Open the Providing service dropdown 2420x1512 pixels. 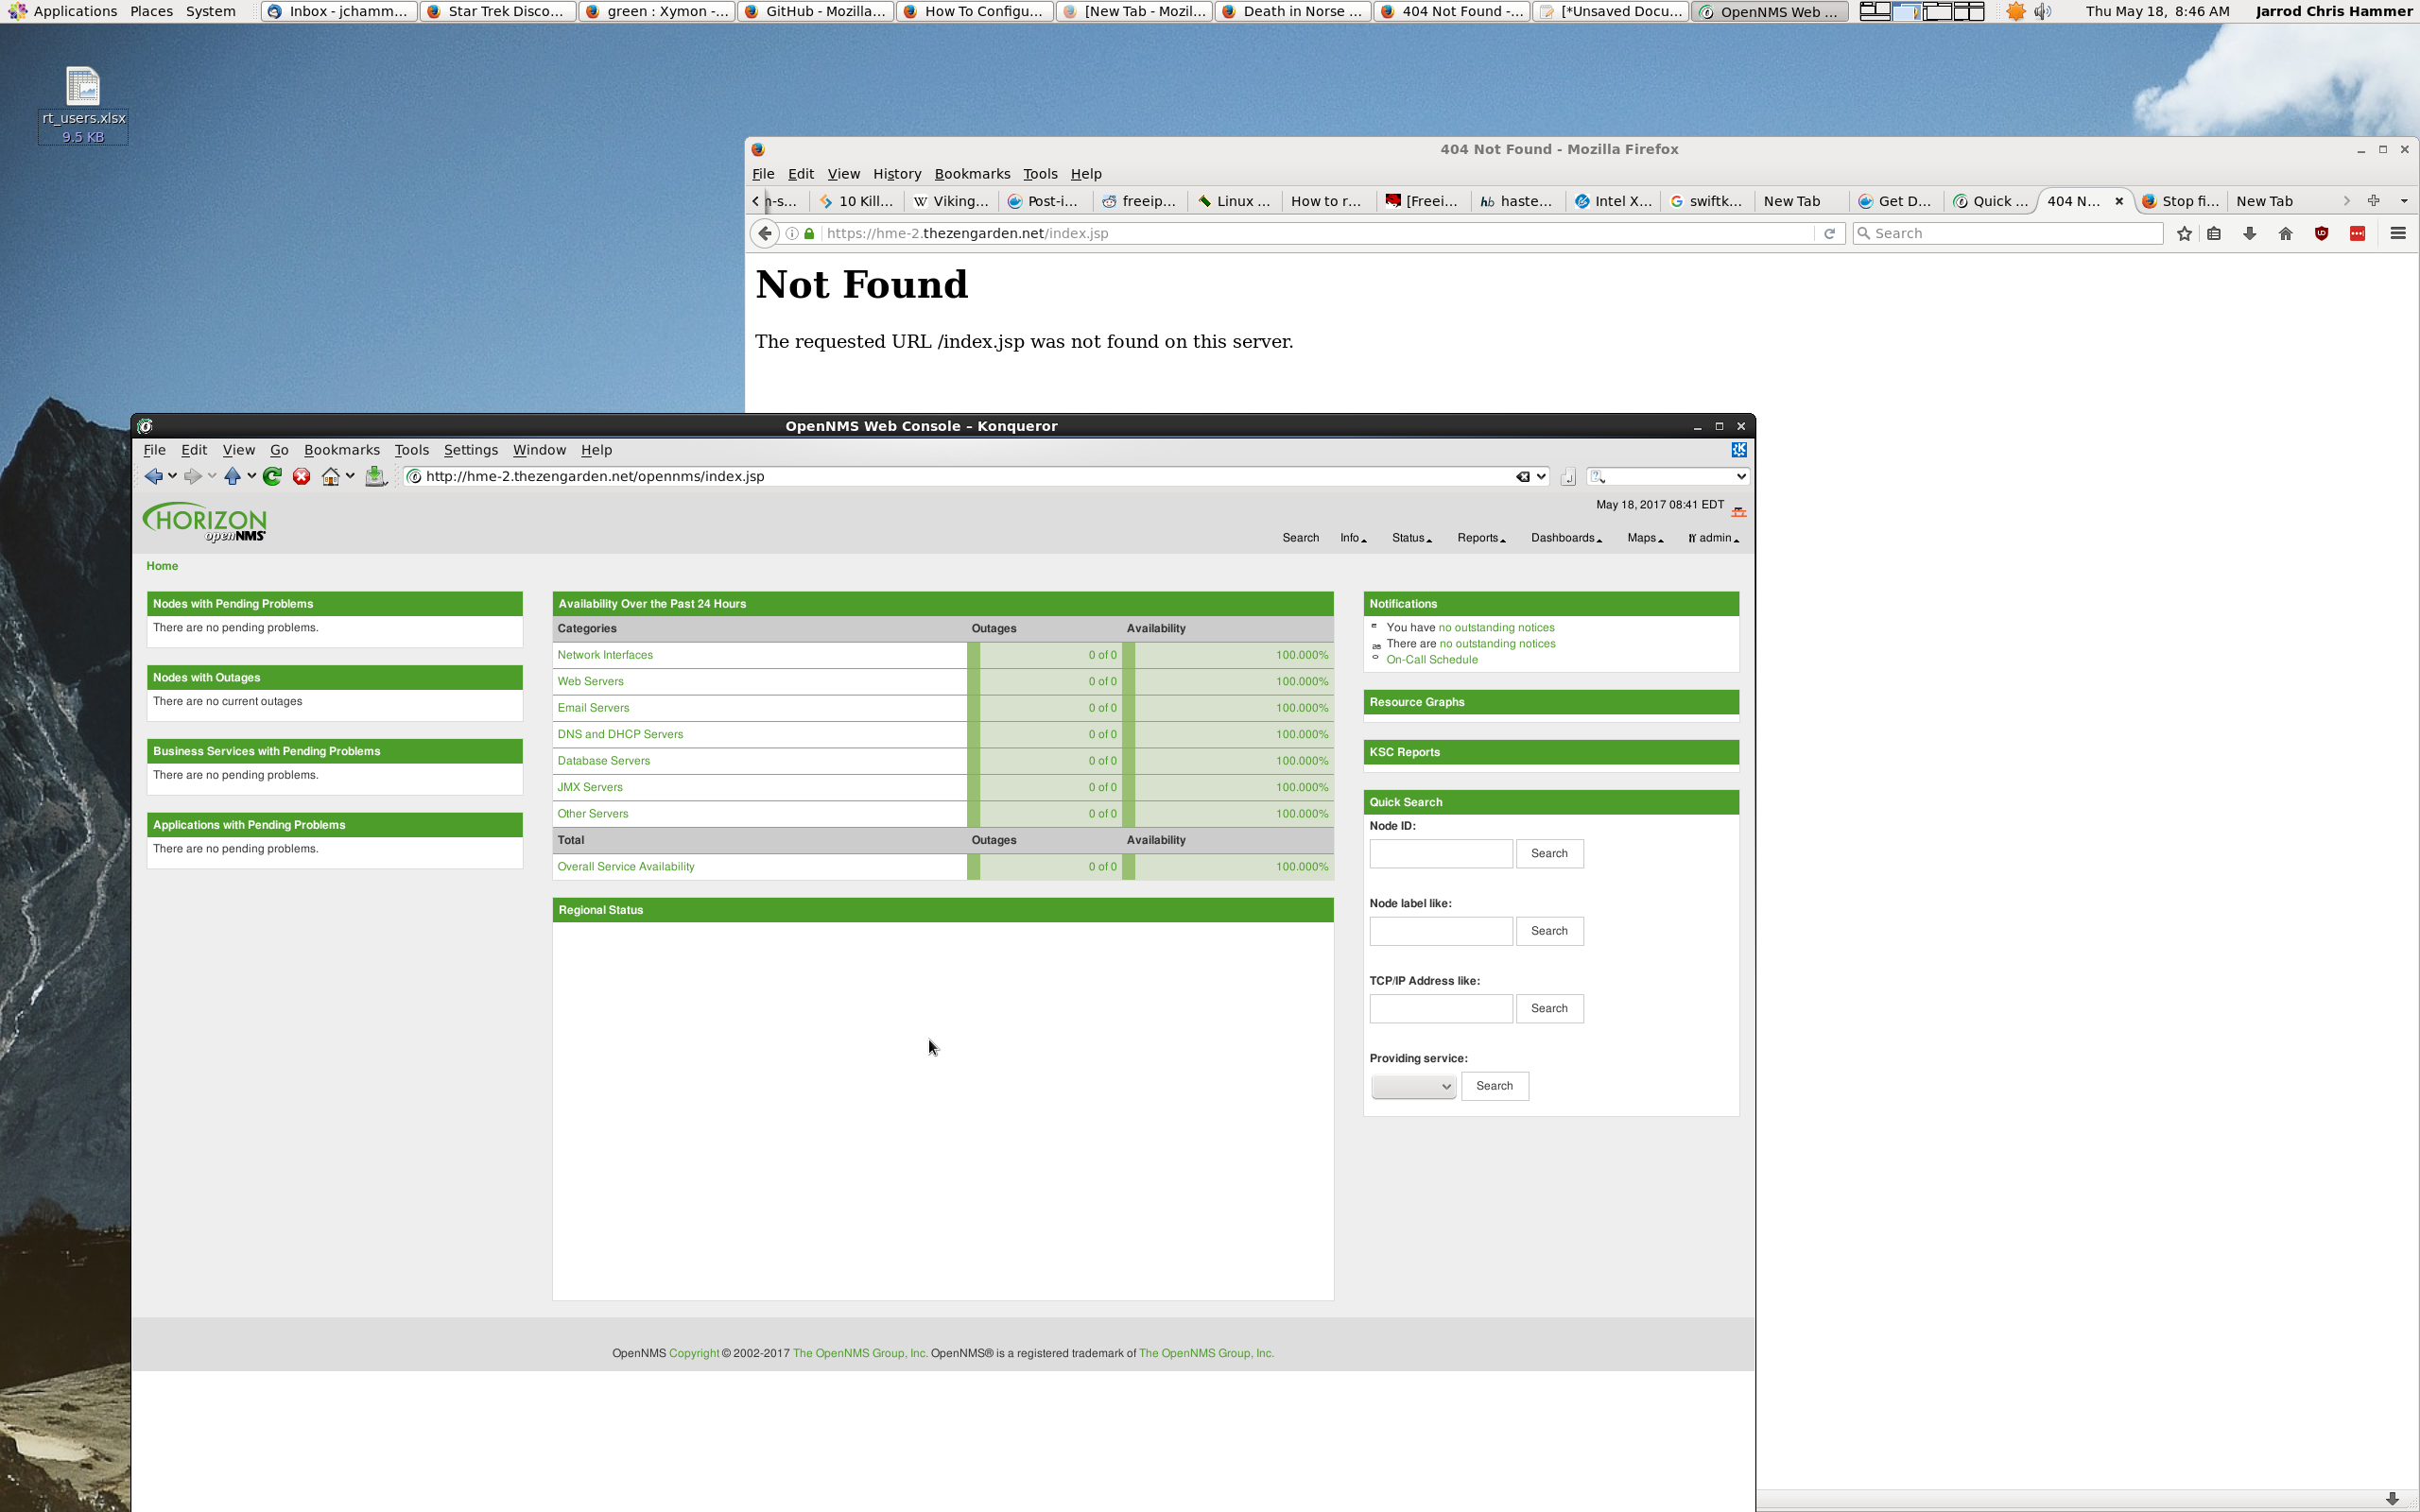click(1413, 1086)
